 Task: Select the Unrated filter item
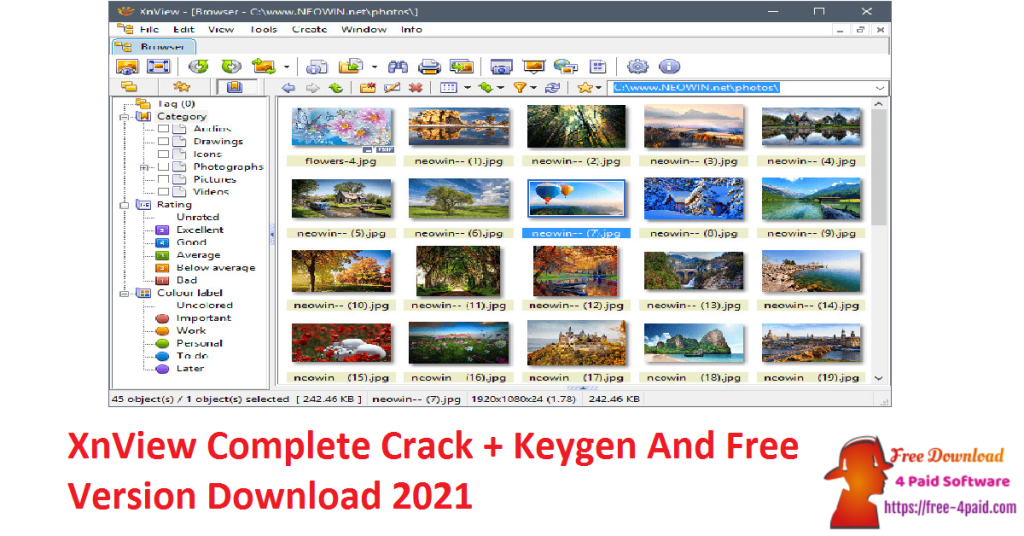click(197, 217)
